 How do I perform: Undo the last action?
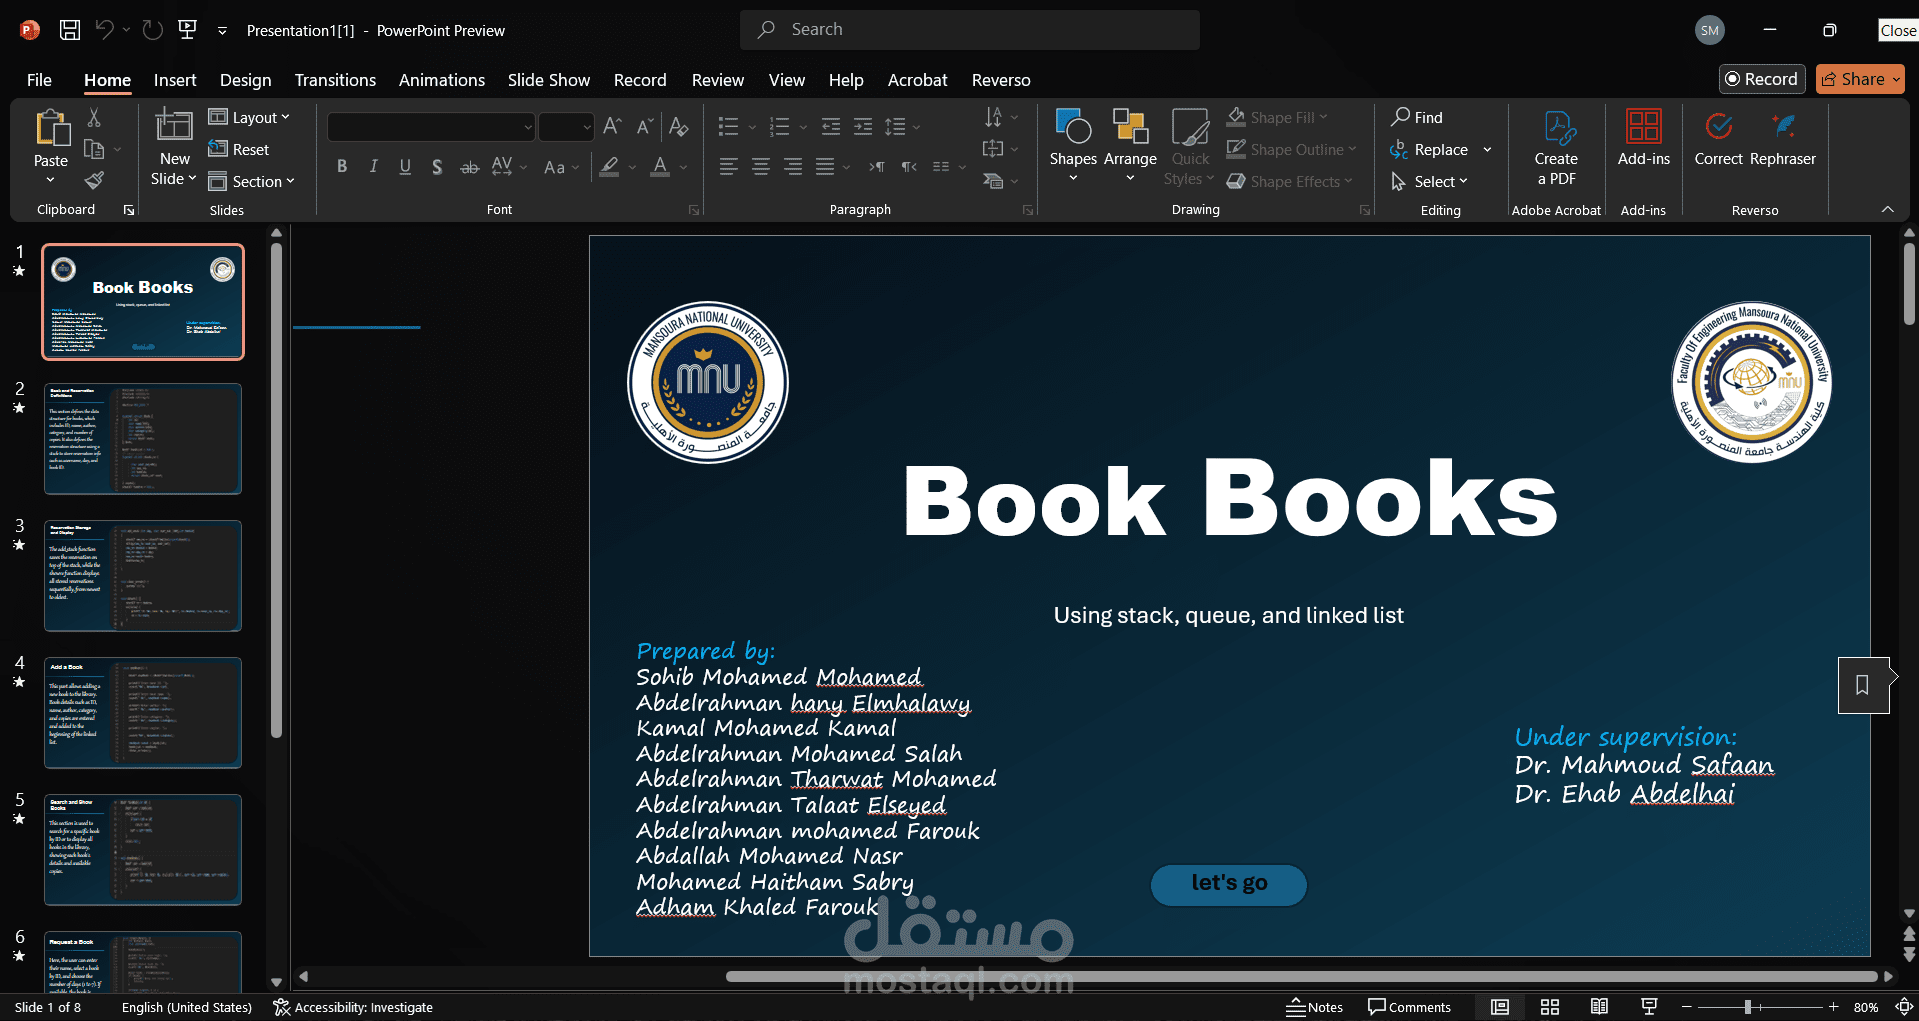104,30
